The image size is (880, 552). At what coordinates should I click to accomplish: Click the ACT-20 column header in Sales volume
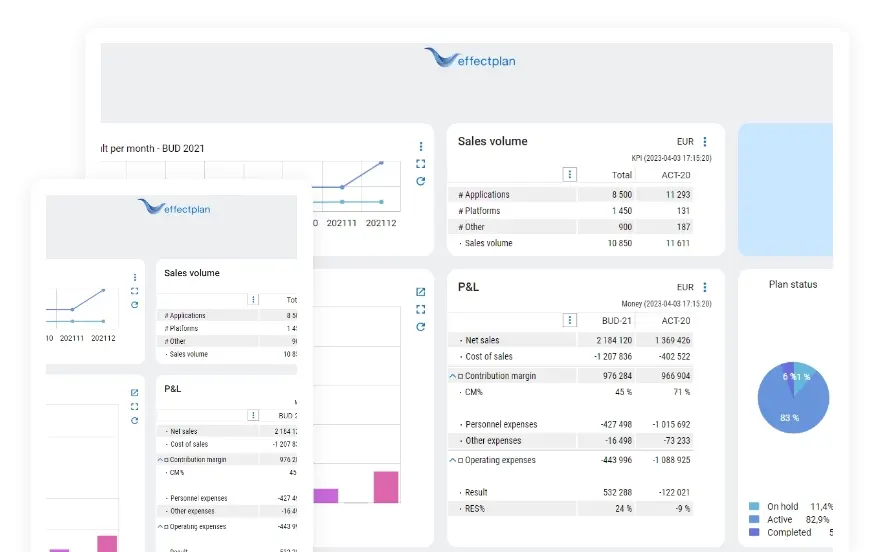pyautogui.click(x=676, y=175)
